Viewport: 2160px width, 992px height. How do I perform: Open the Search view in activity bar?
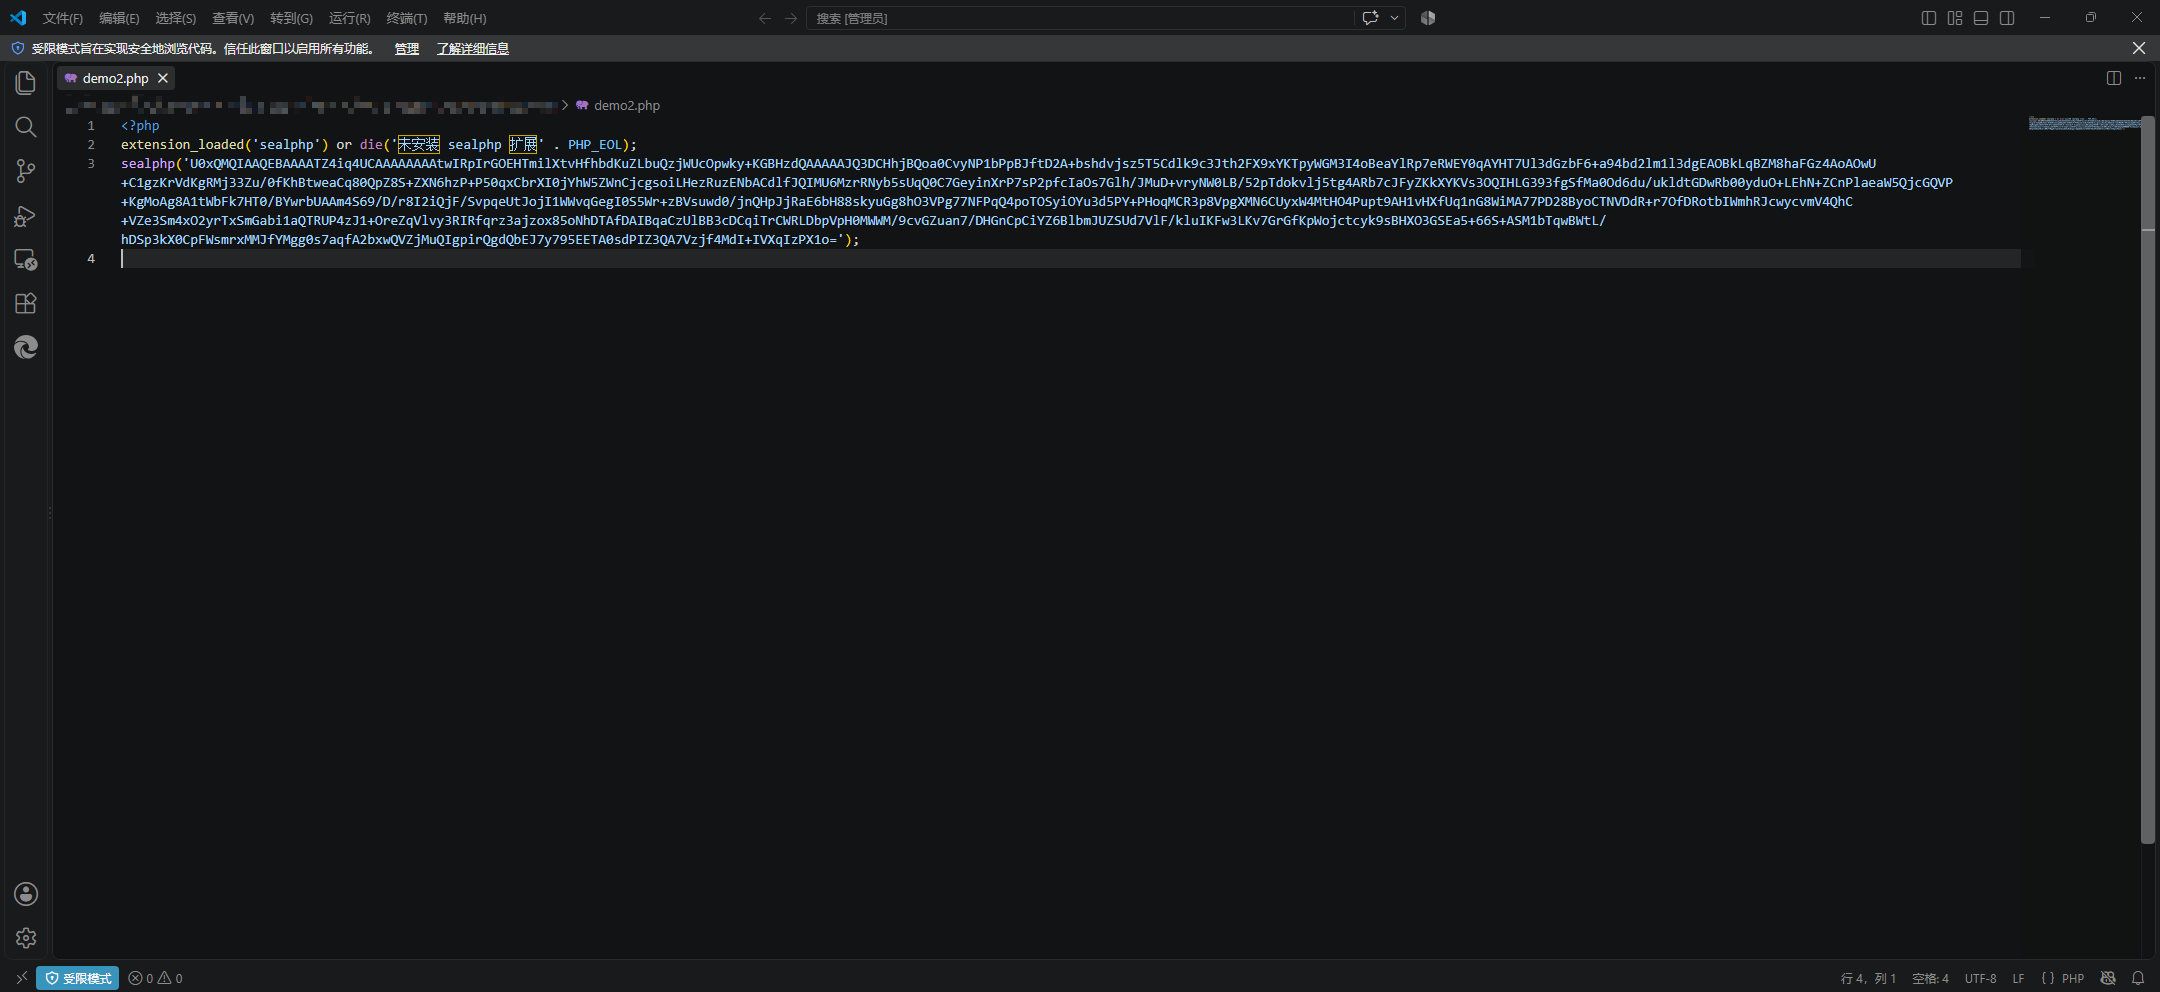[x=26, y=127]
